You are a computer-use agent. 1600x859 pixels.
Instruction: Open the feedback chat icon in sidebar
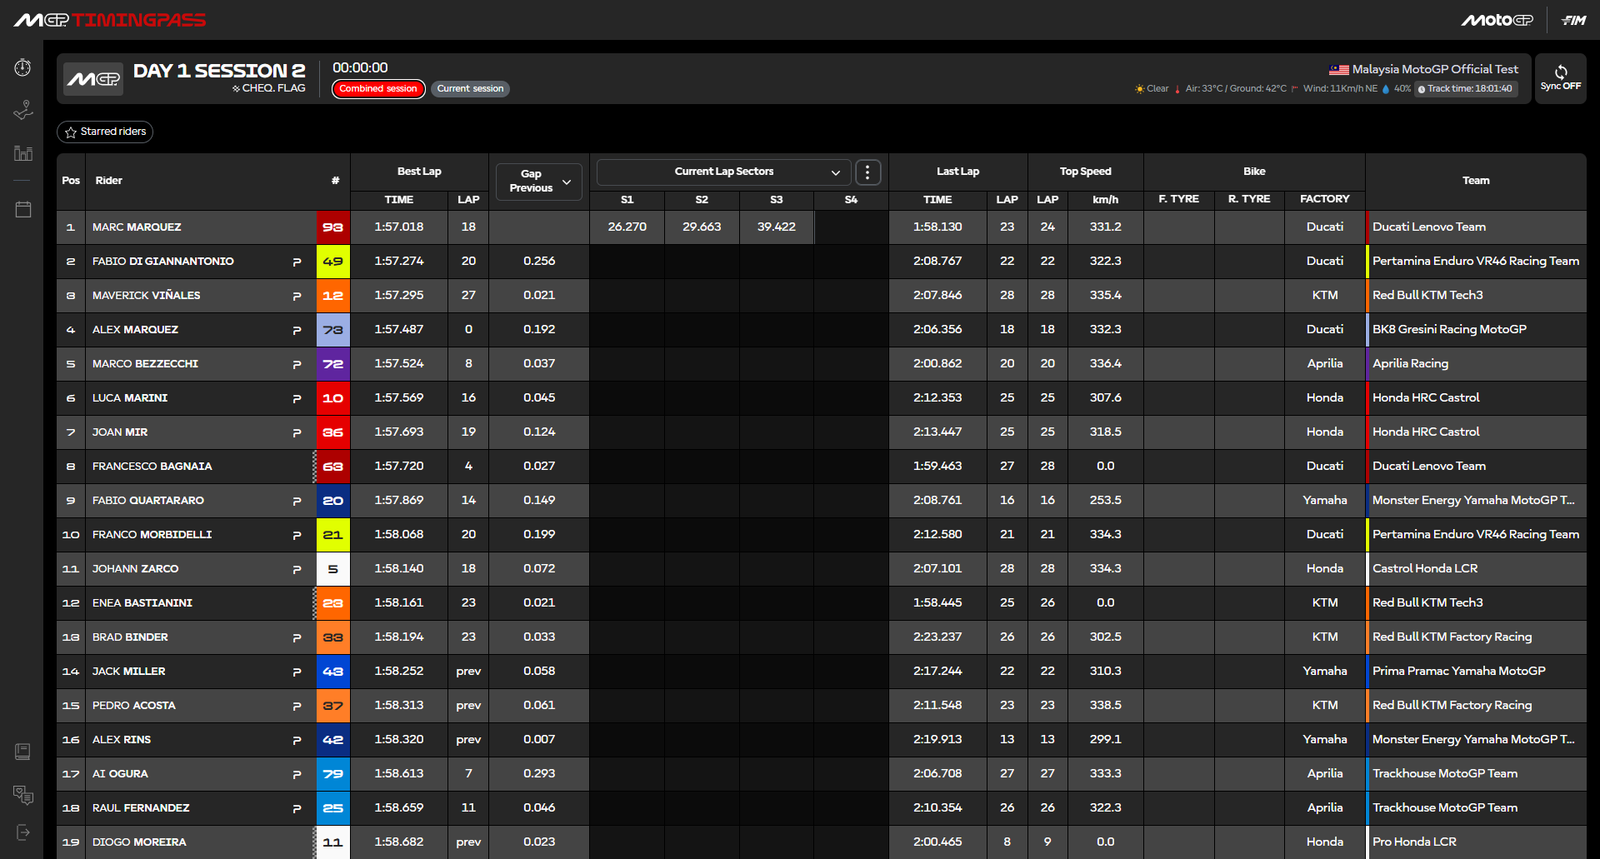pos(23,795)
